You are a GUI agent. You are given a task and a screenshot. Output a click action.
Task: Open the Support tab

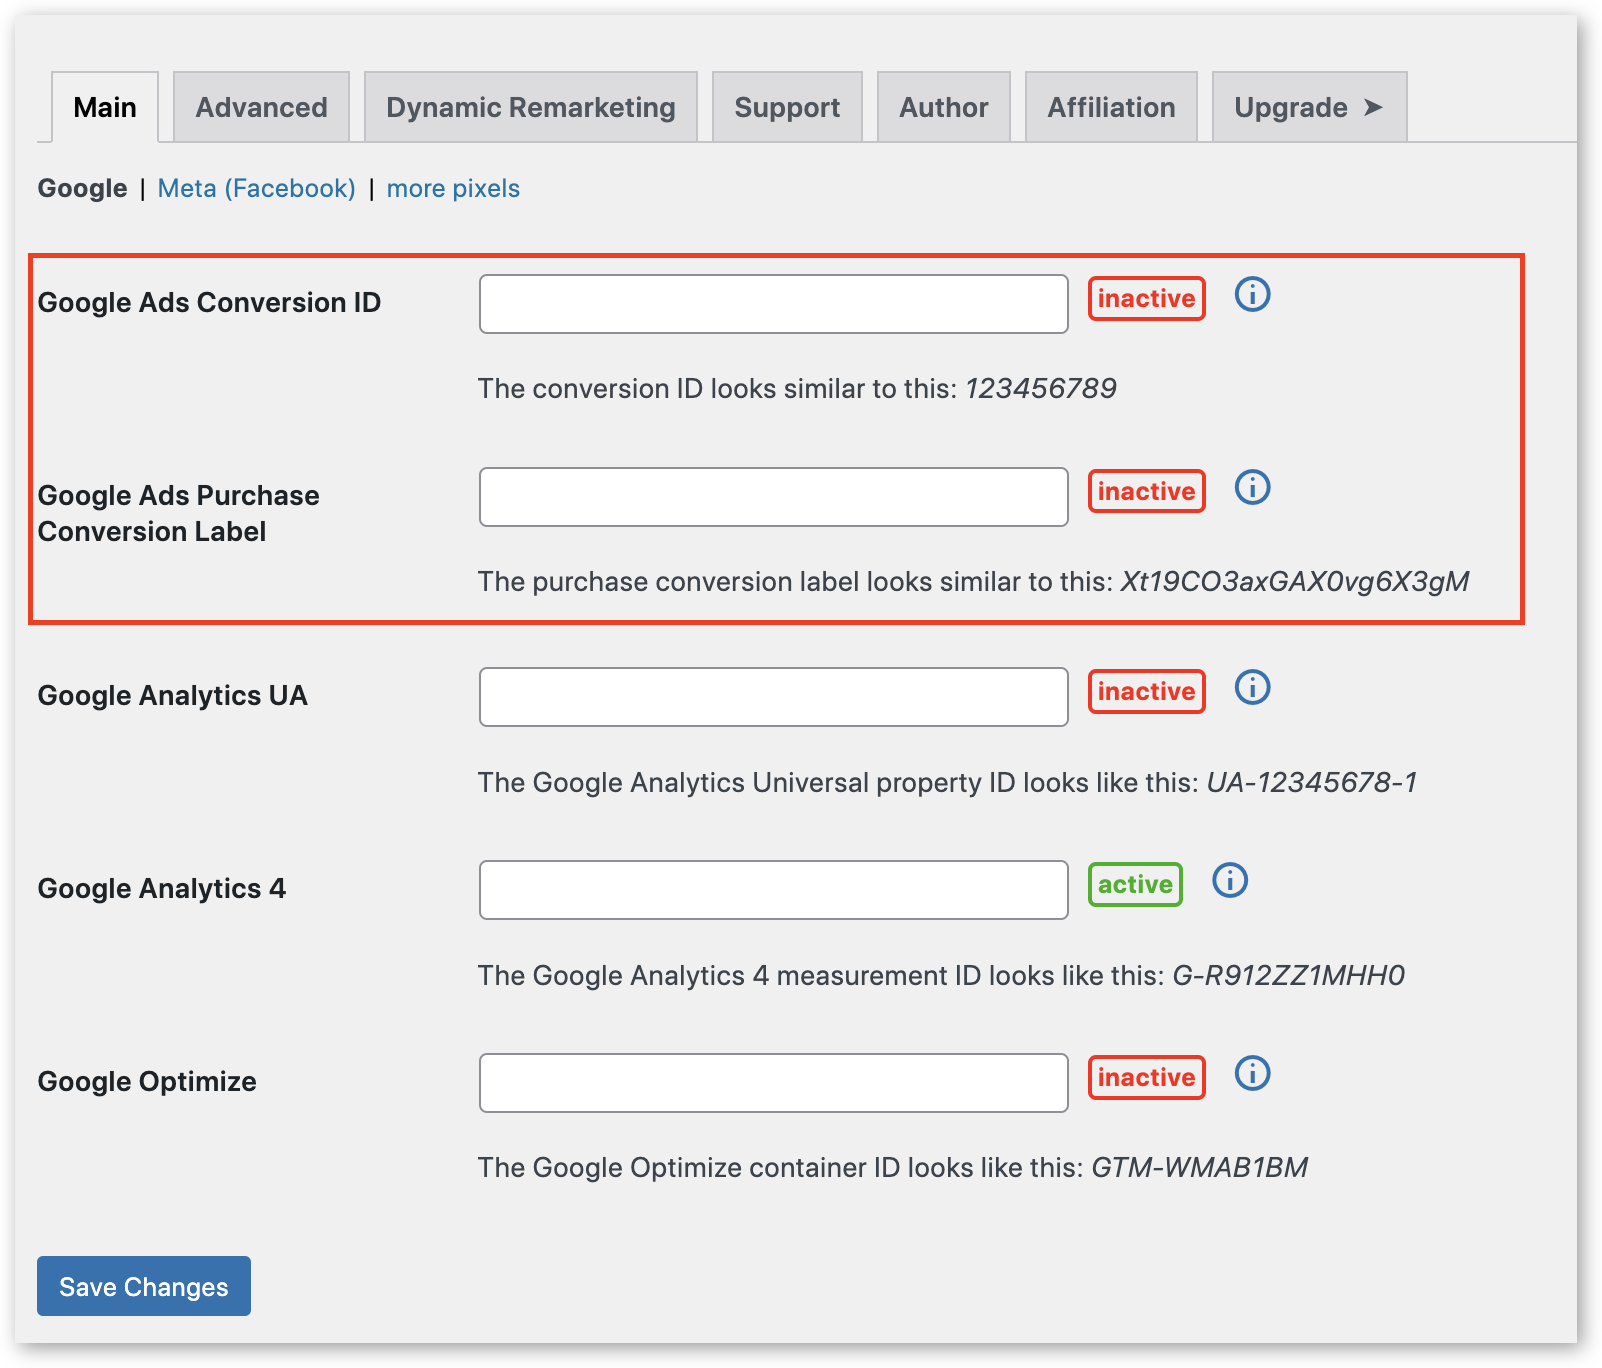pos(787,107)
